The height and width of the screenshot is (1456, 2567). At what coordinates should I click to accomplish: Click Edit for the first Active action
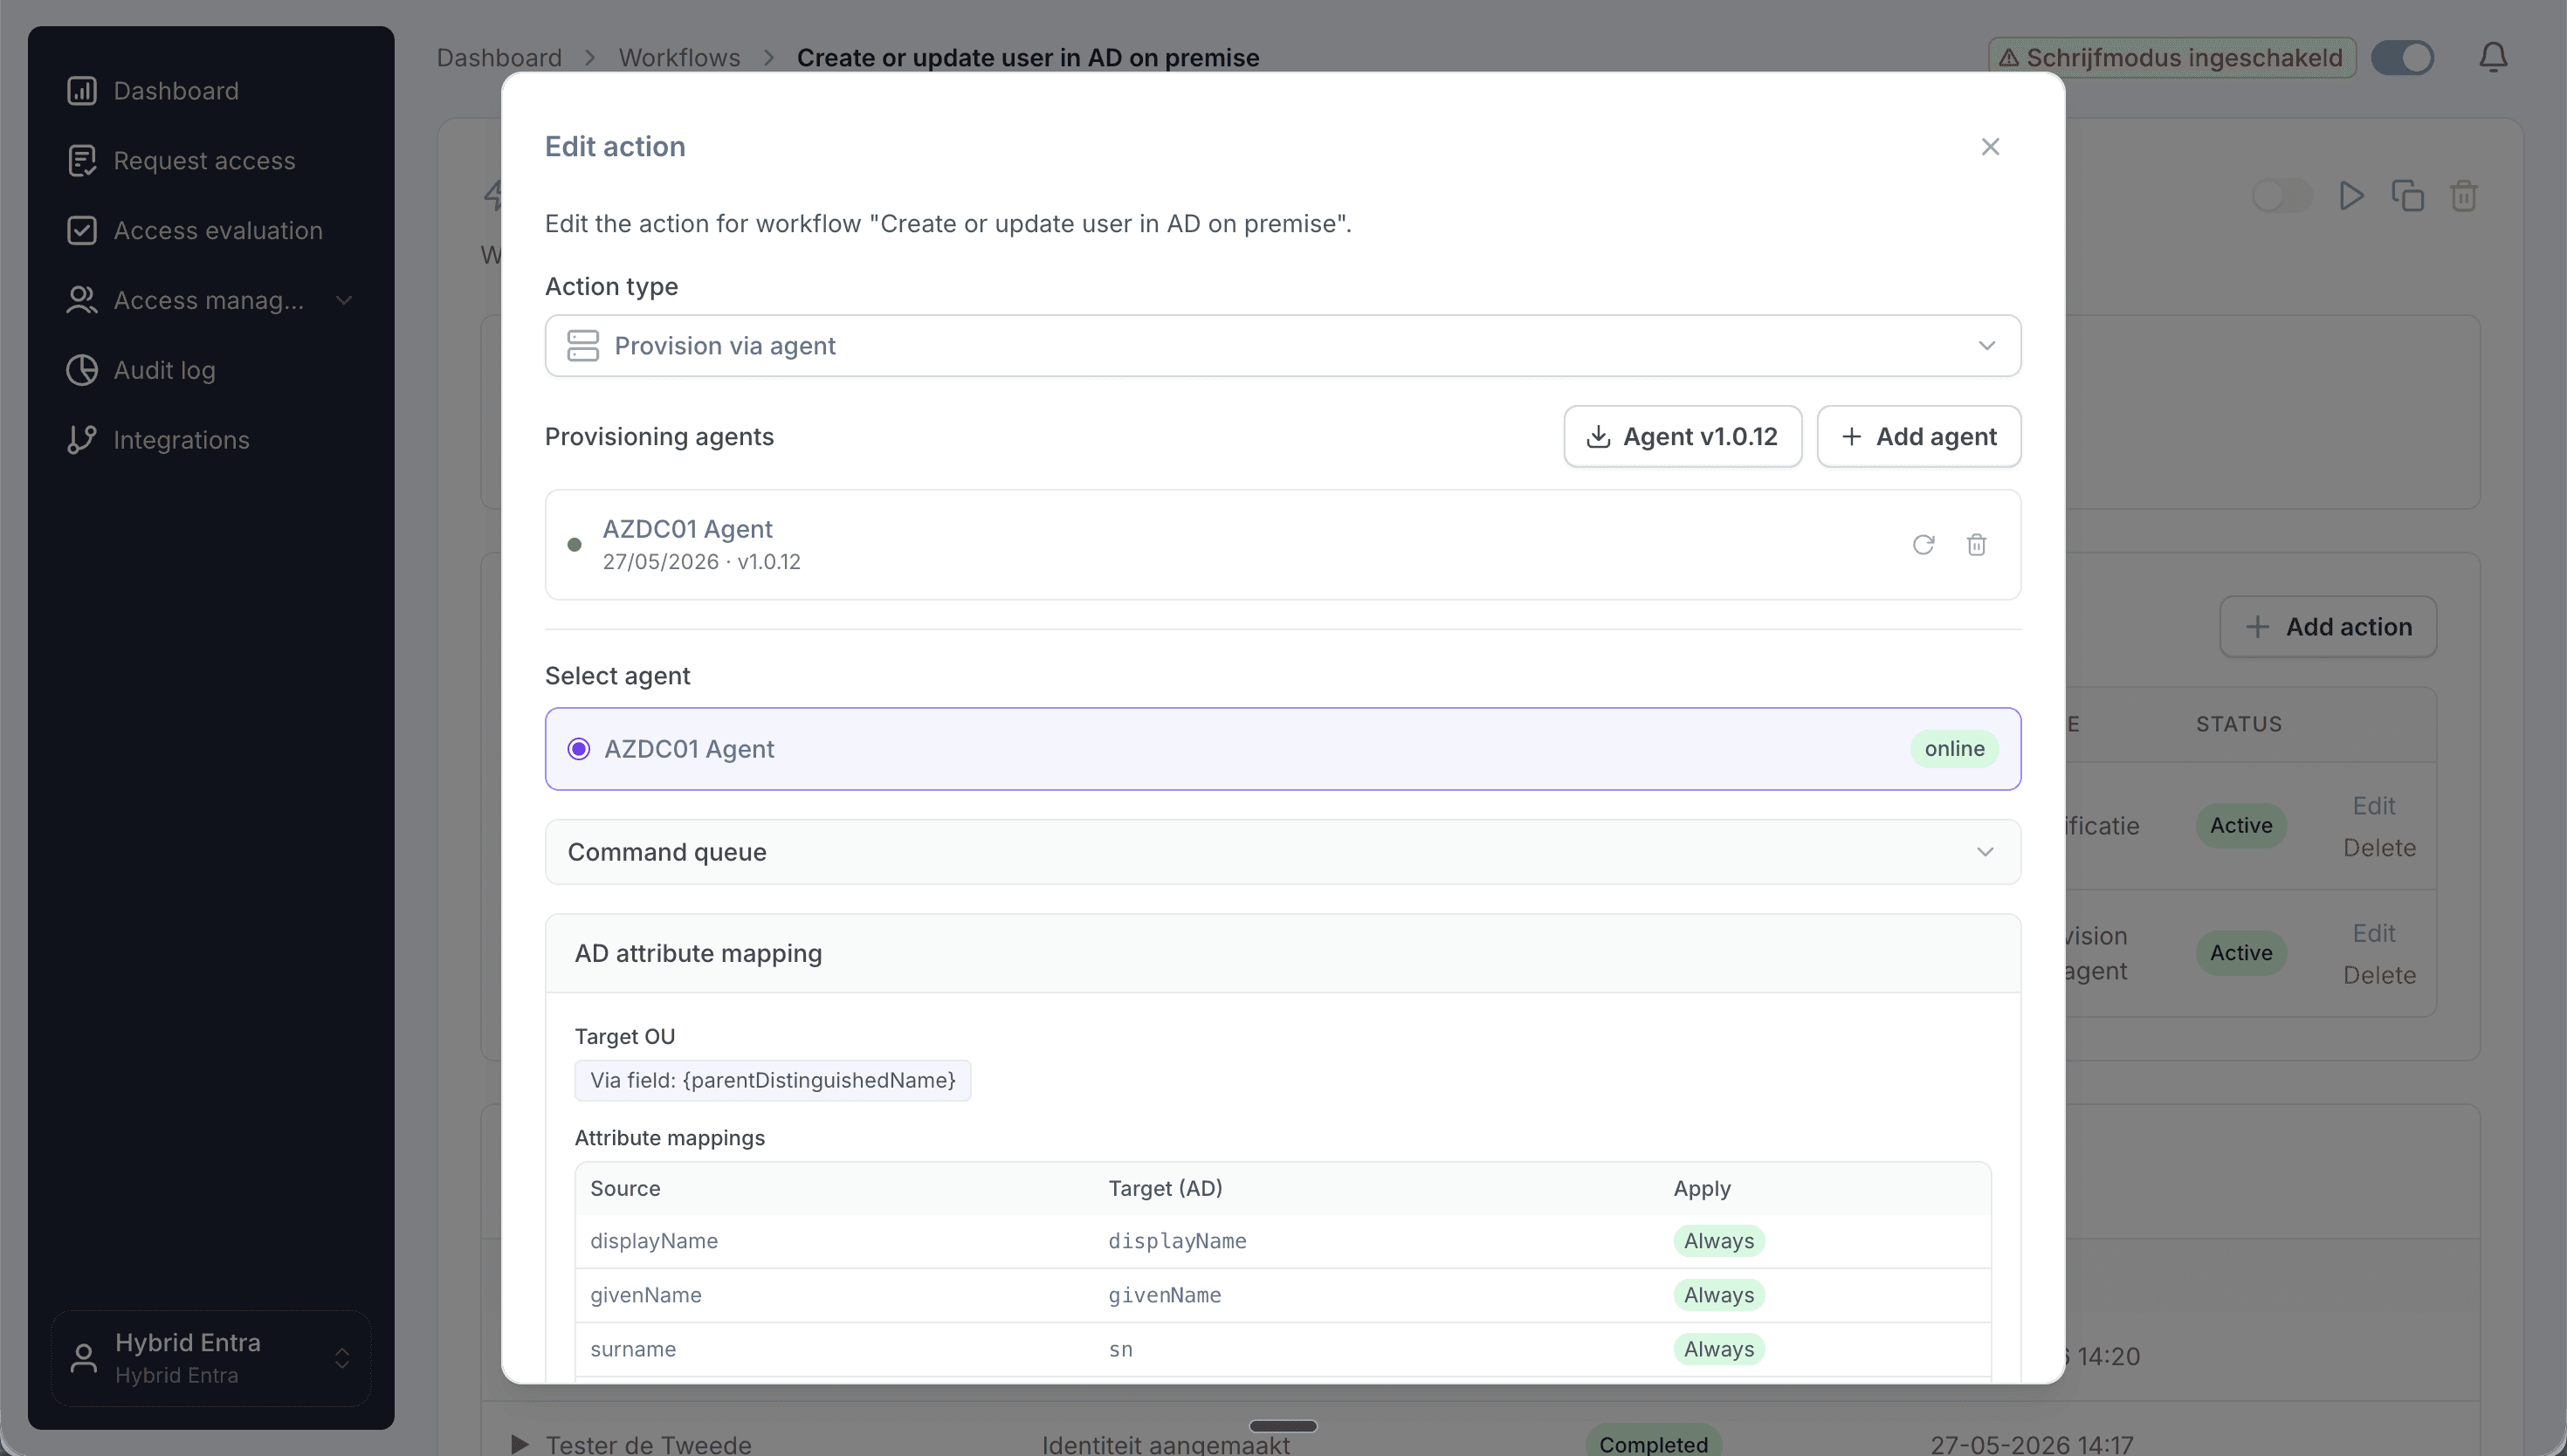[2373, 806]
